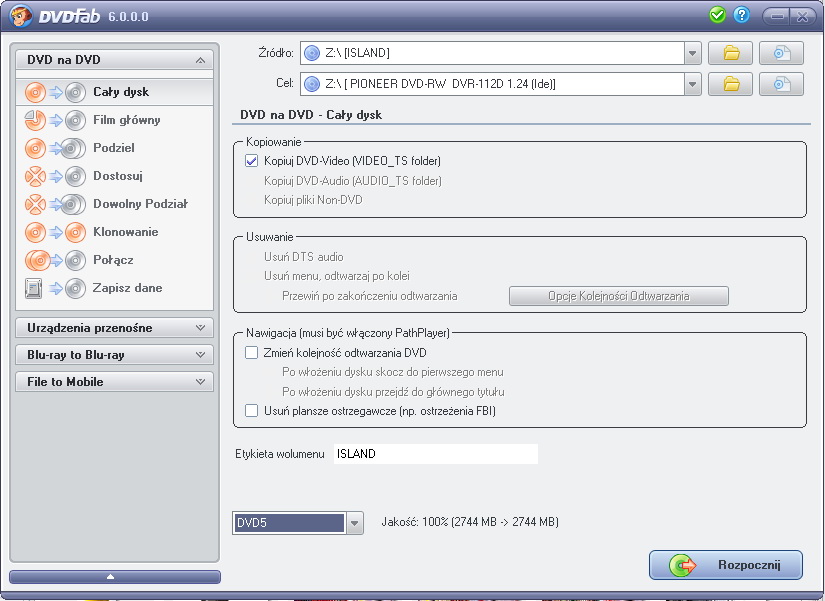
Task: Select Cały dysk mode
Action: (x=115, y=92)
